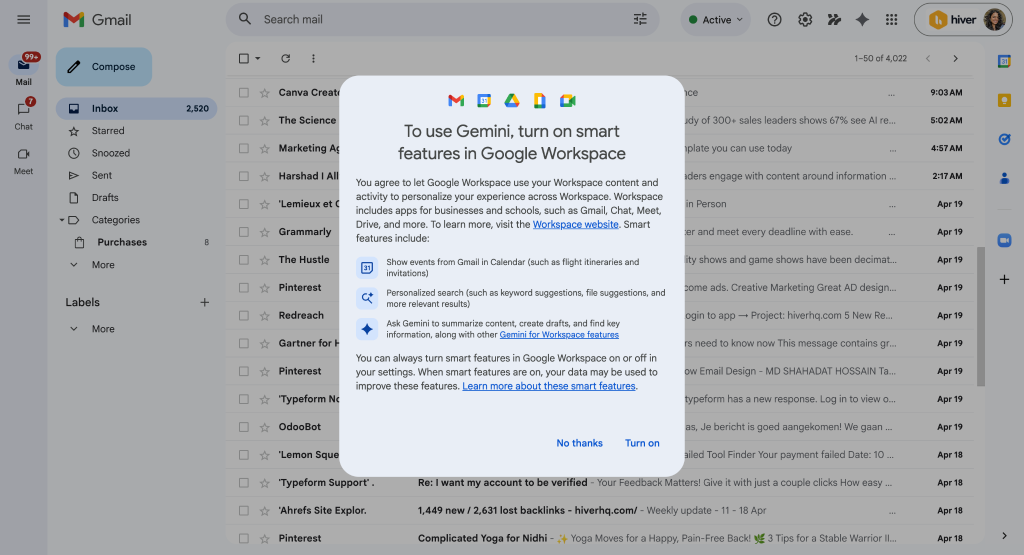Open Chat from the left rail
Image resolution: width=1024 pixels, height=555 pixels.
click(x=24, y=115)
